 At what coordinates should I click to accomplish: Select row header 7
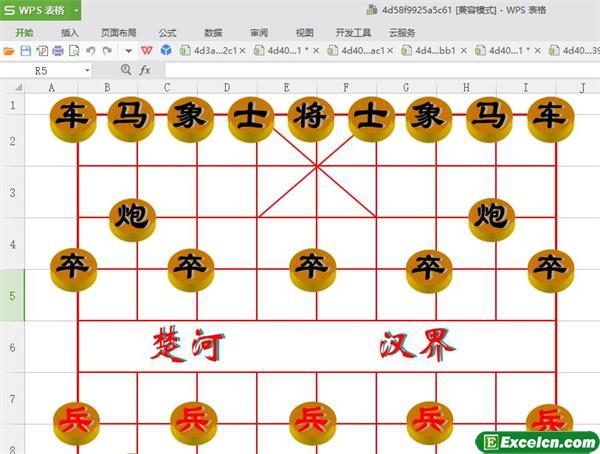[12, 398]
